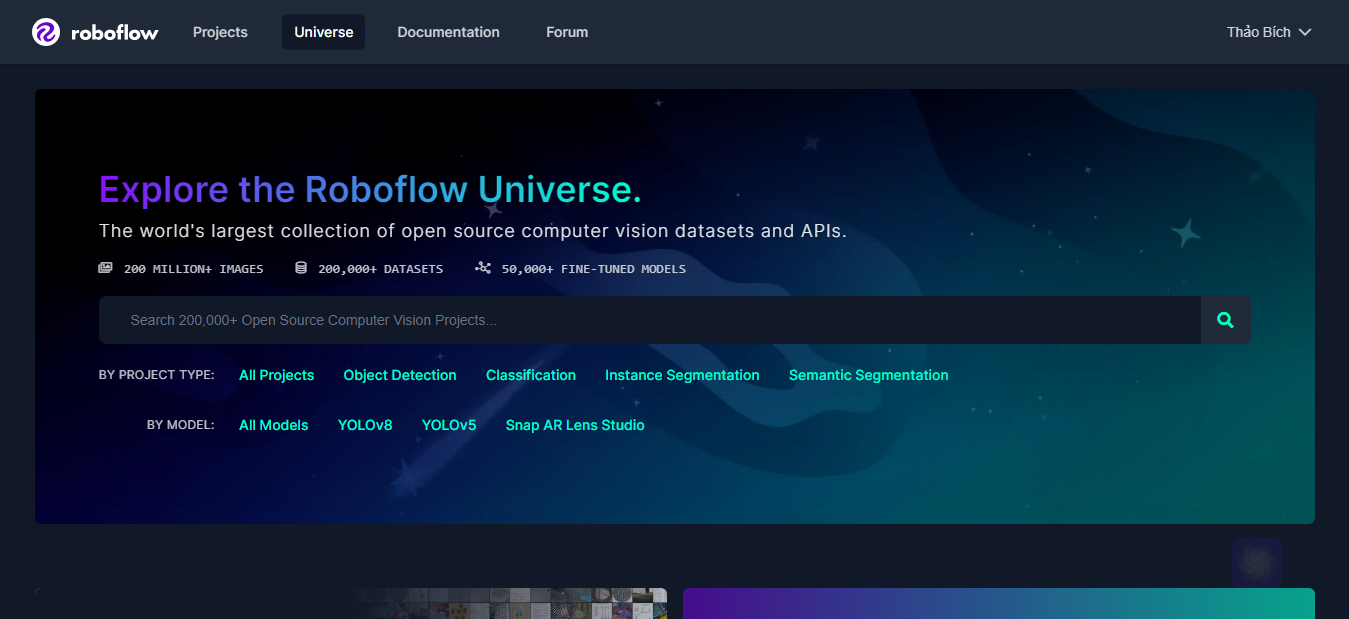The height and width of the screenshot is (619, 1349).
Task: Select All Models filter
Action: 273,425
